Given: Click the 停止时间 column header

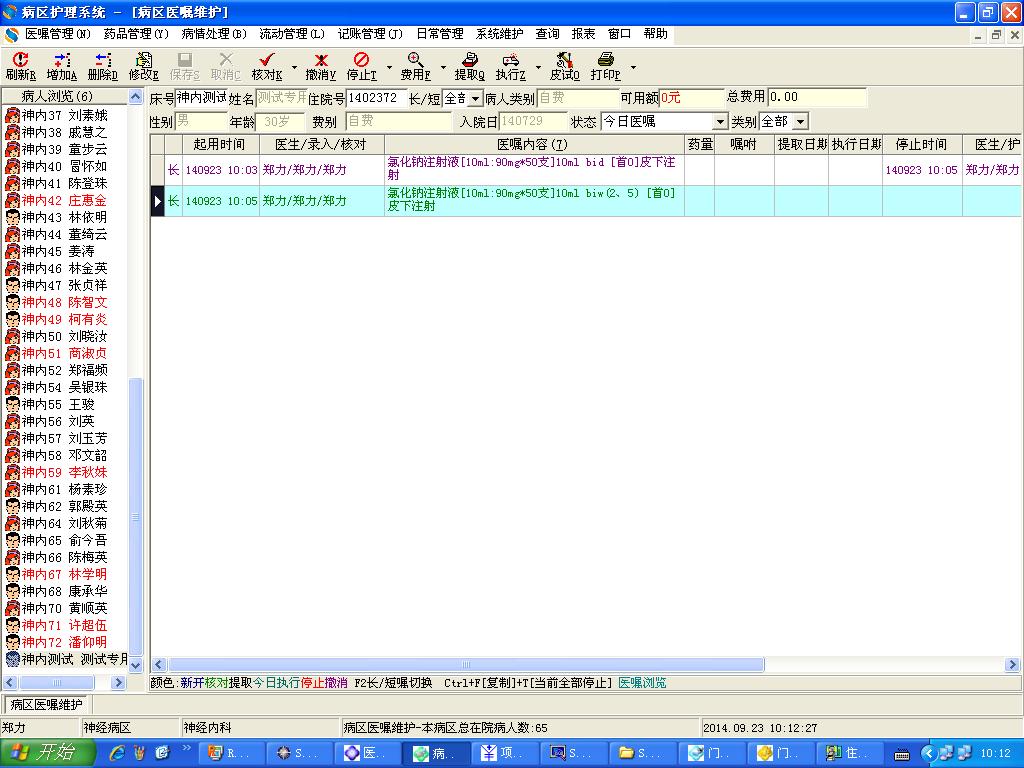Looking at the screenshot, I should point(921,144).
